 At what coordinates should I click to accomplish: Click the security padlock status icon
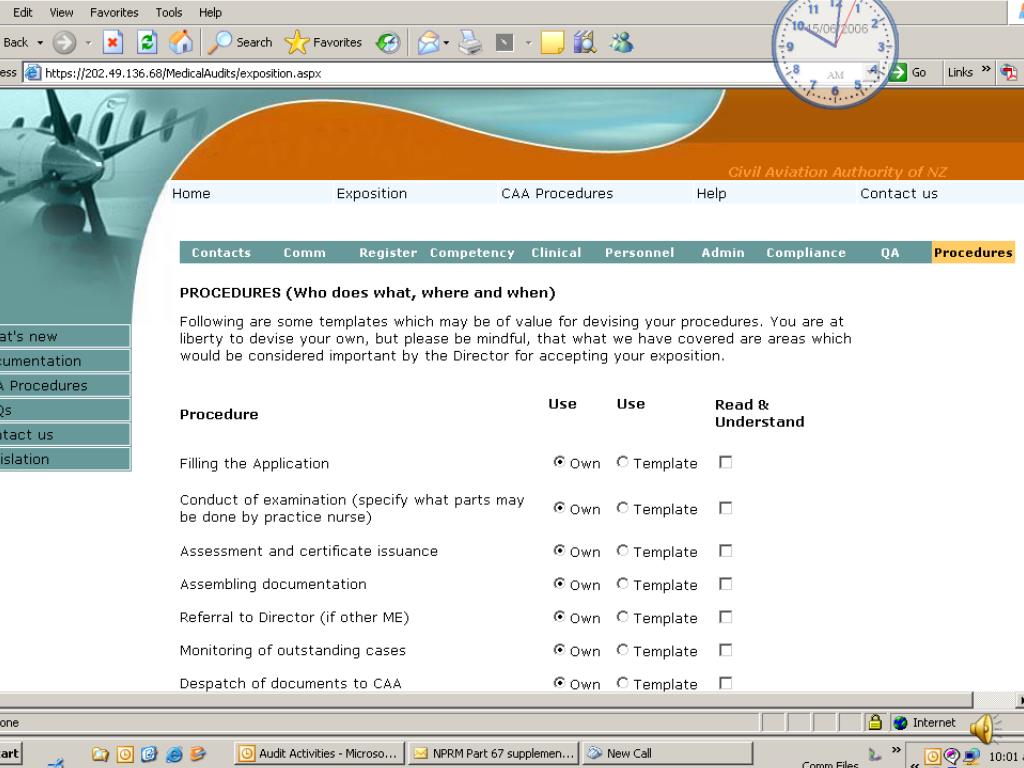coord(875,722)
